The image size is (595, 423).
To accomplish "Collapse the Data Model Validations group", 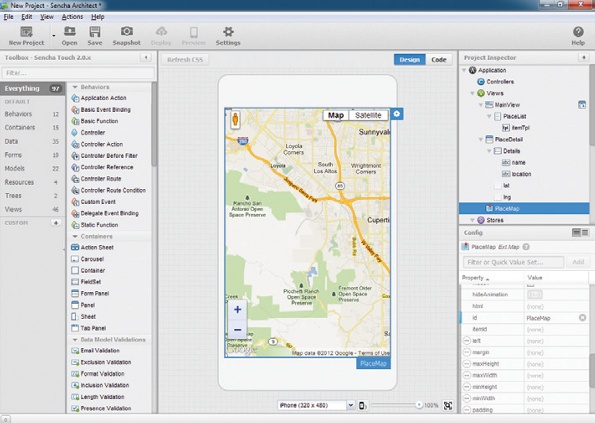I will click(x=75, y=340).
